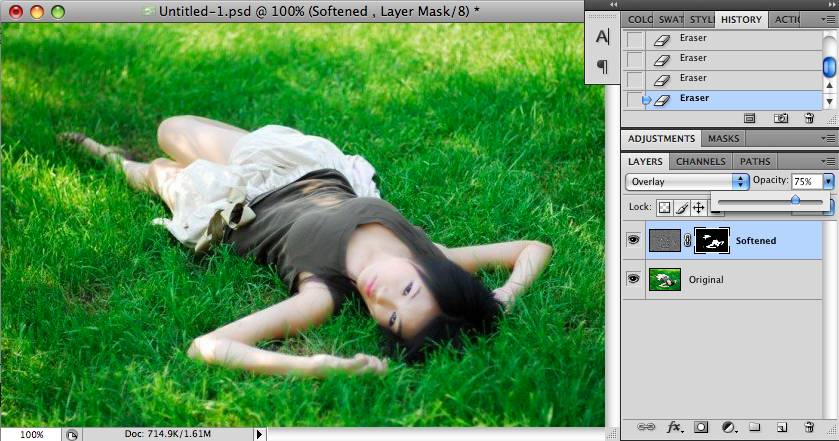Switch to the Styles tab
Image resolution: width=839 pixels, height=441 pixels.
701,20
